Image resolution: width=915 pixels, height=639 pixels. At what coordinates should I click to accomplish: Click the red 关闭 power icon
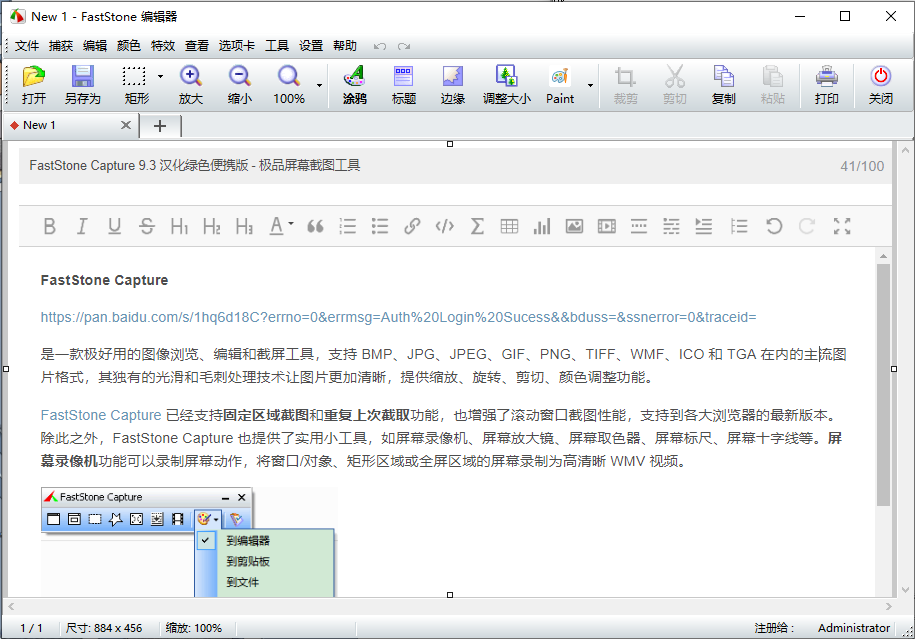(x=881, y=85)
